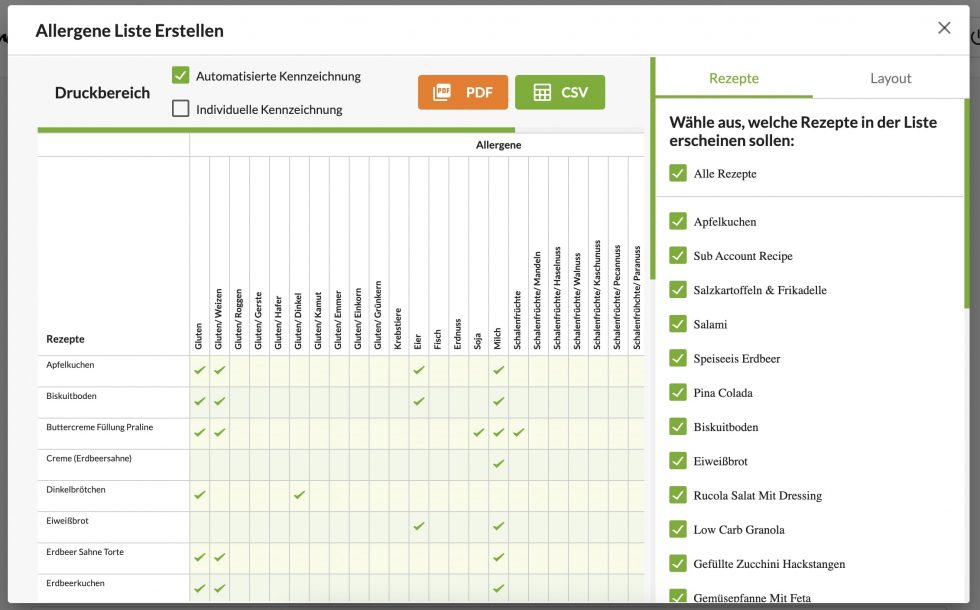The height and width of the screenshot is (610, 980).
Task: Click the CSV table grid icon
Action: coord(542,92)
